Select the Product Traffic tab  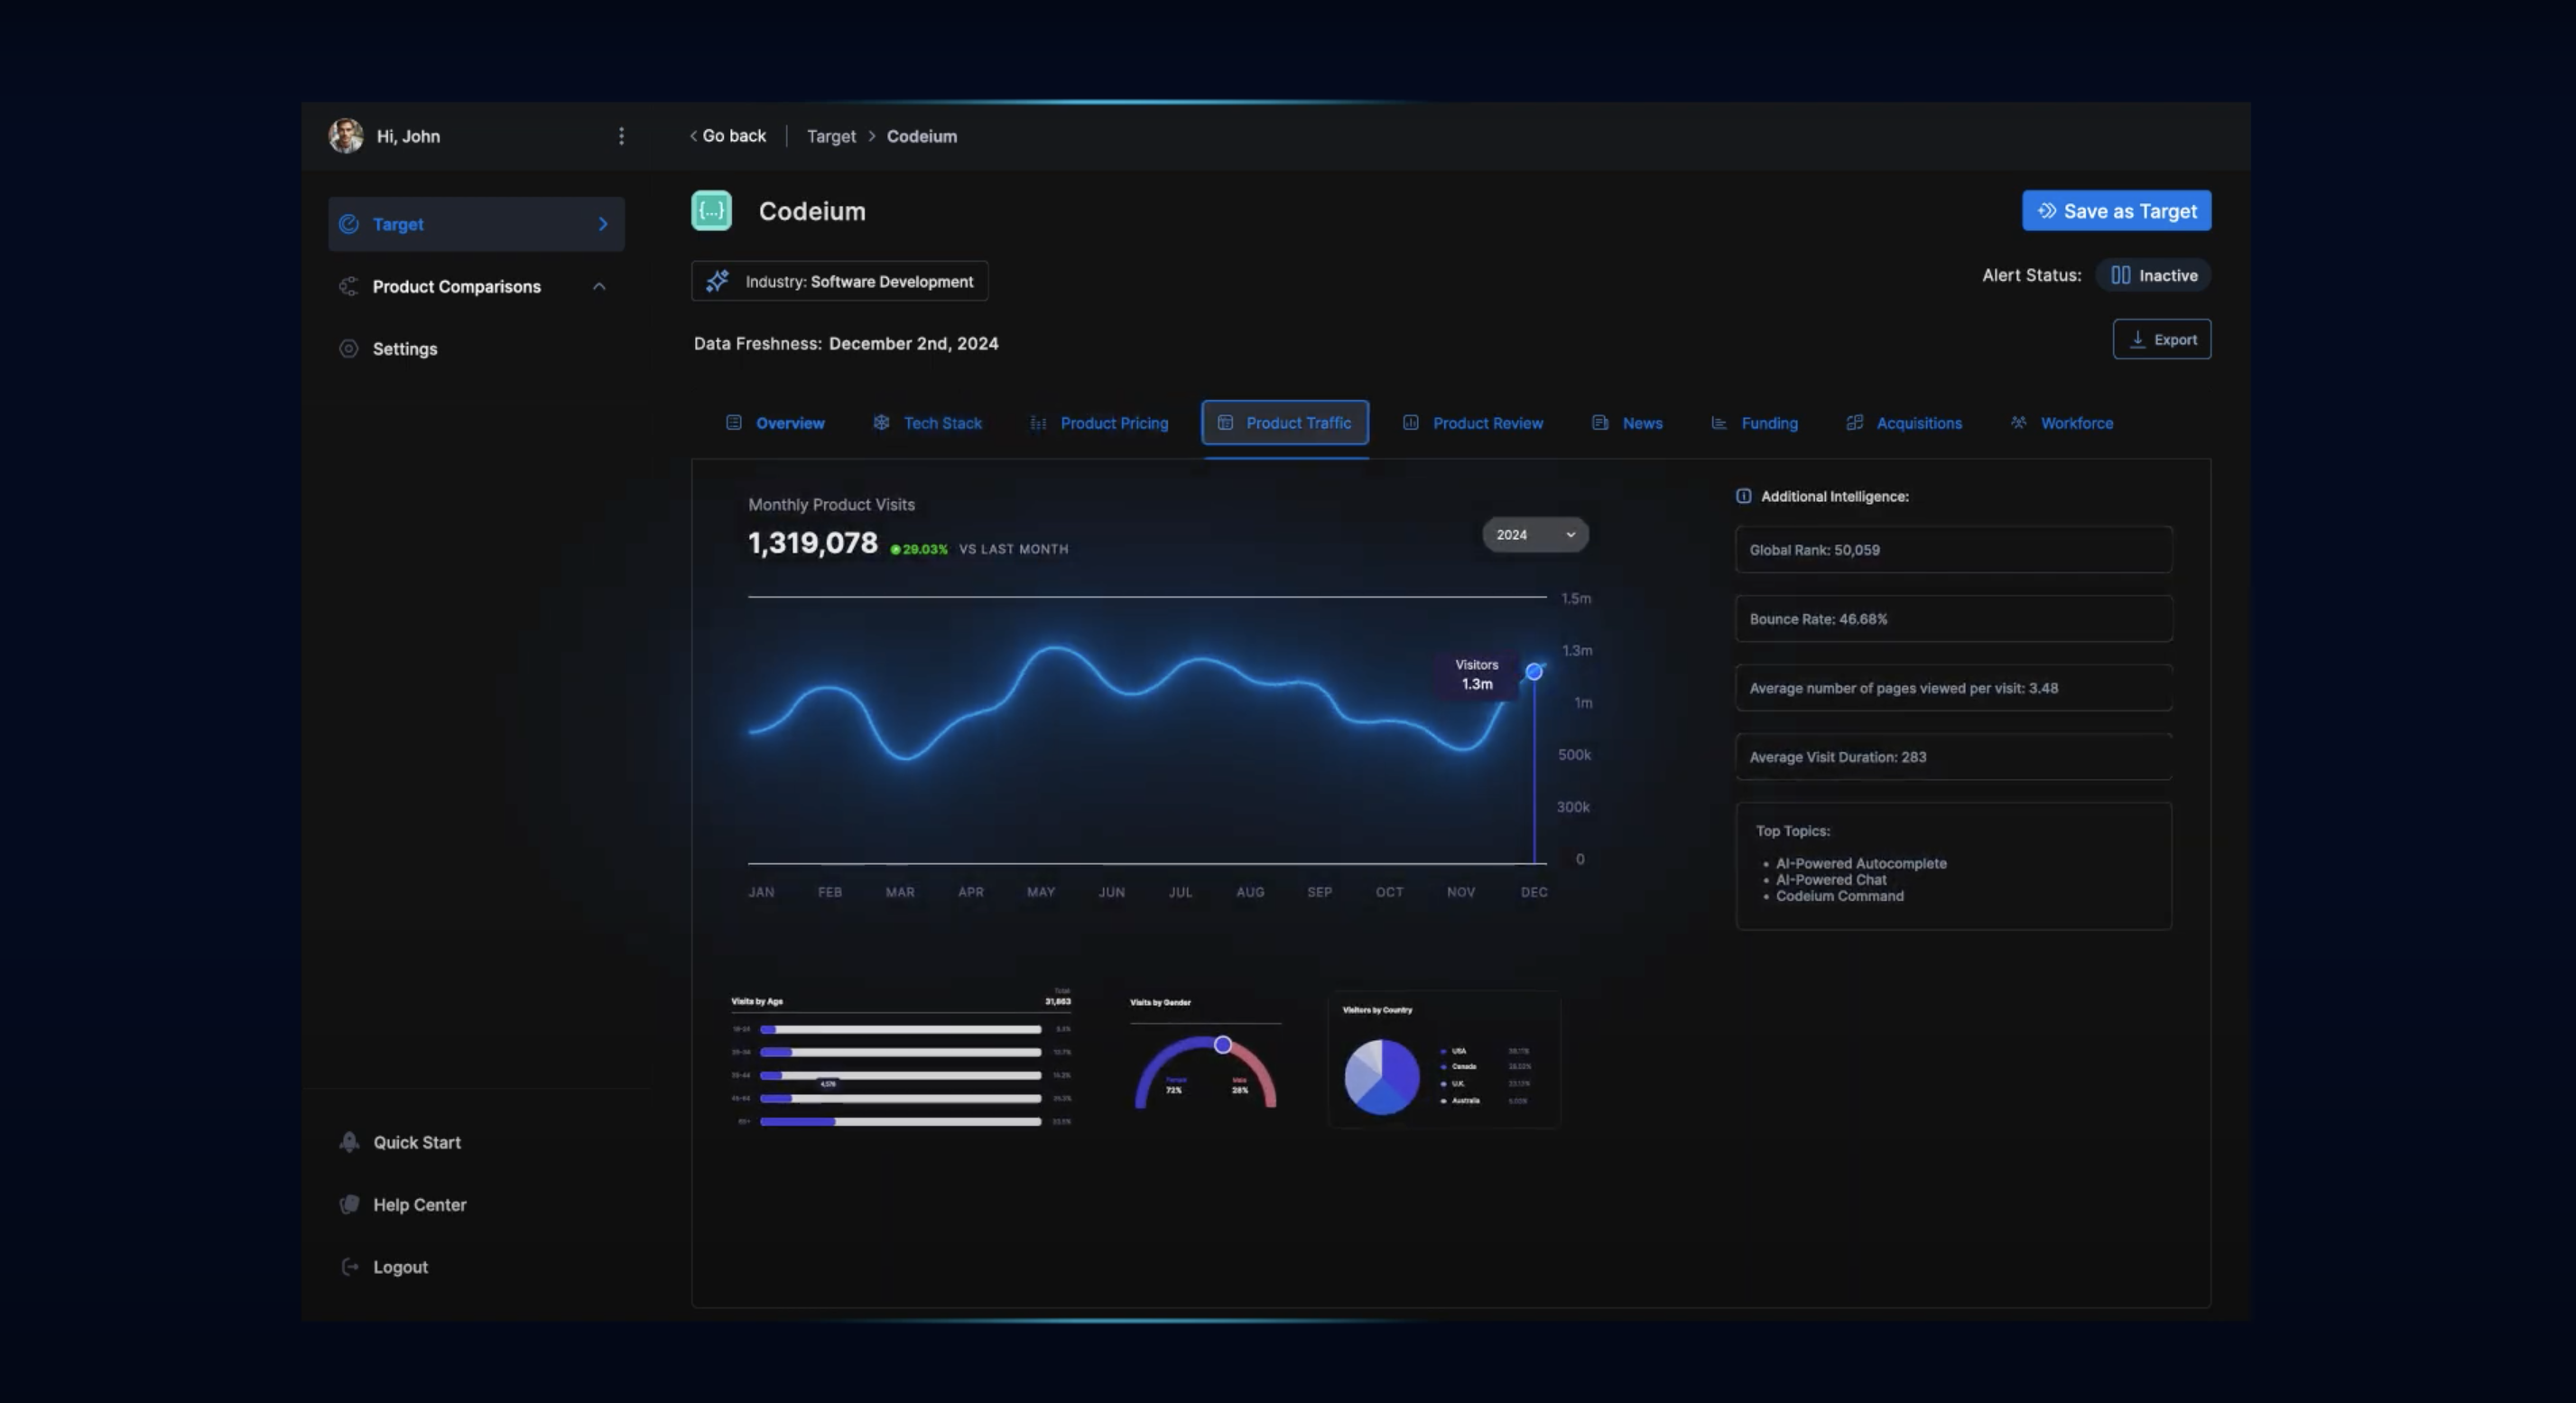1285,422
